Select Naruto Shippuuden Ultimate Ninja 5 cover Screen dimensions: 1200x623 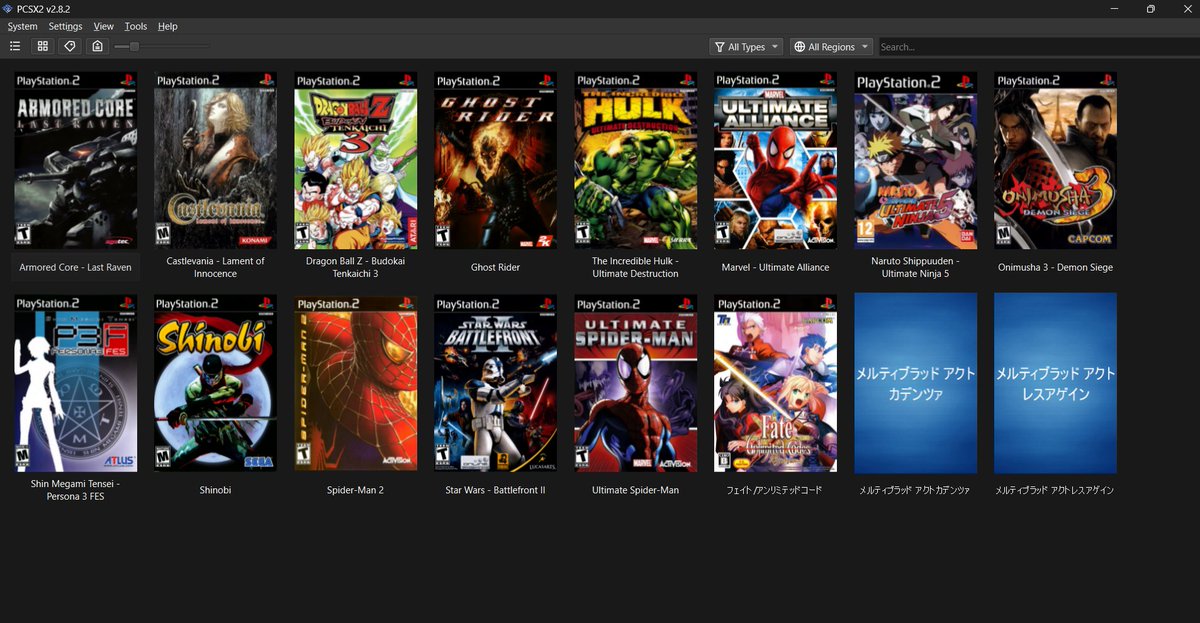click(915, 160)
